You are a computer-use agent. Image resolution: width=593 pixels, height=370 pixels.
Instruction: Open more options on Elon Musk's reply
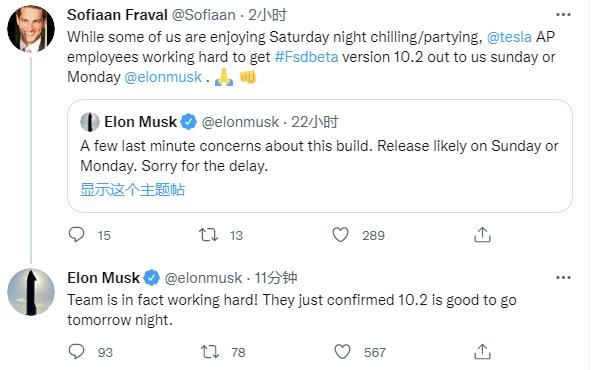pyautogui.click(x=563, y=278)
